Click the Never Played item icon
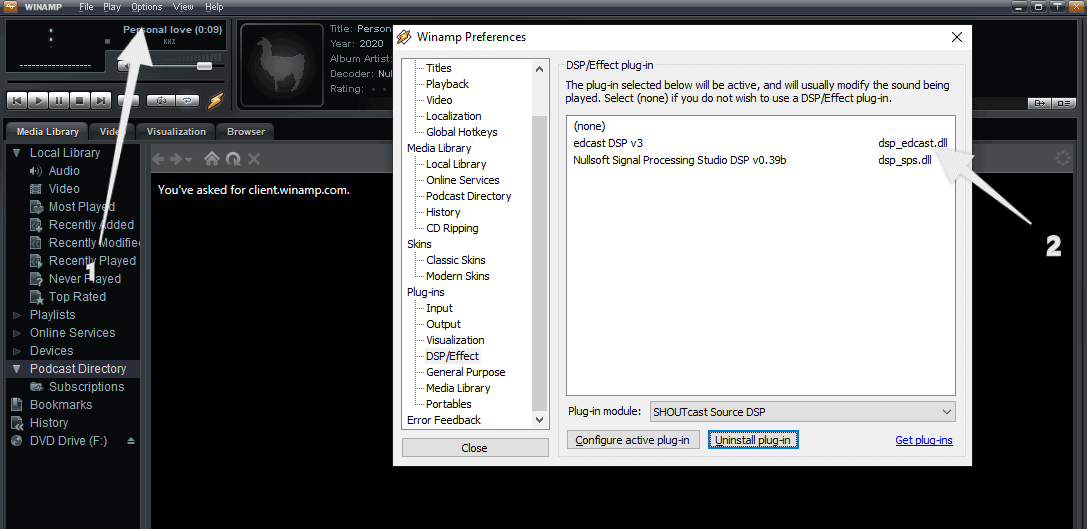The width and height of the screenshot is (1087, 529). tap(36, 279)
